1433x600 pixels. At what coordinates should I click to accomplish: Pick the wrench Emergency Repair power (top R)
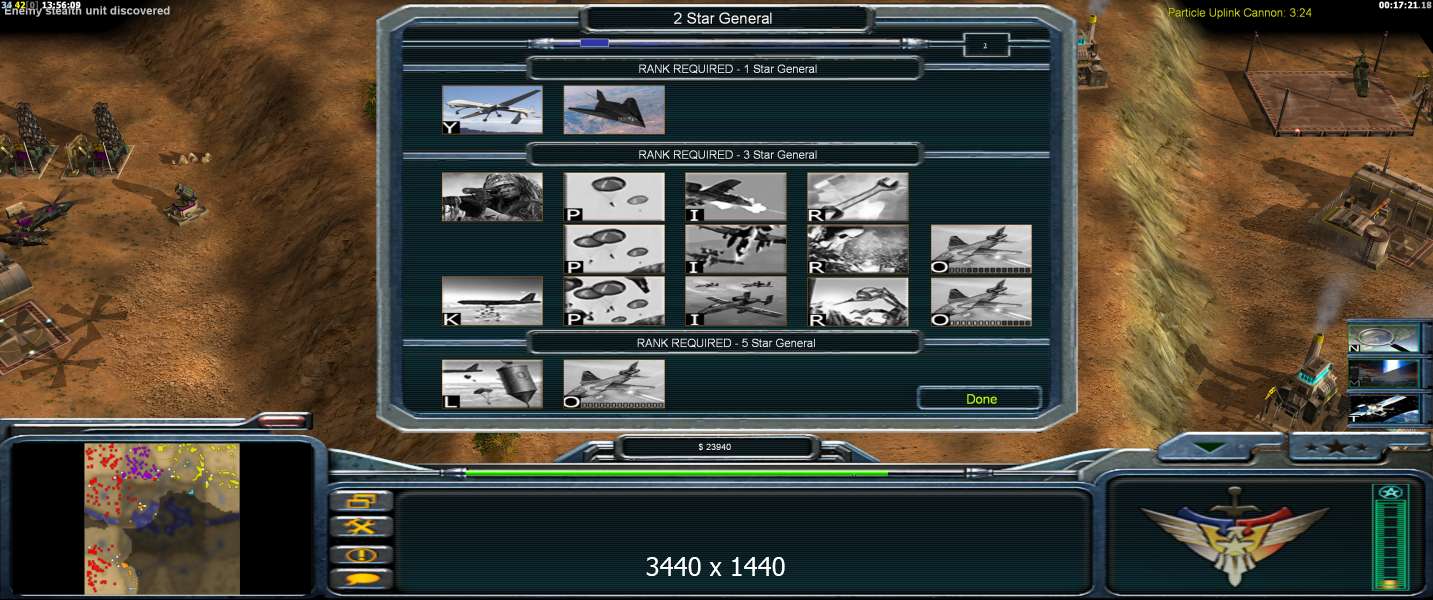coord(858,197)
